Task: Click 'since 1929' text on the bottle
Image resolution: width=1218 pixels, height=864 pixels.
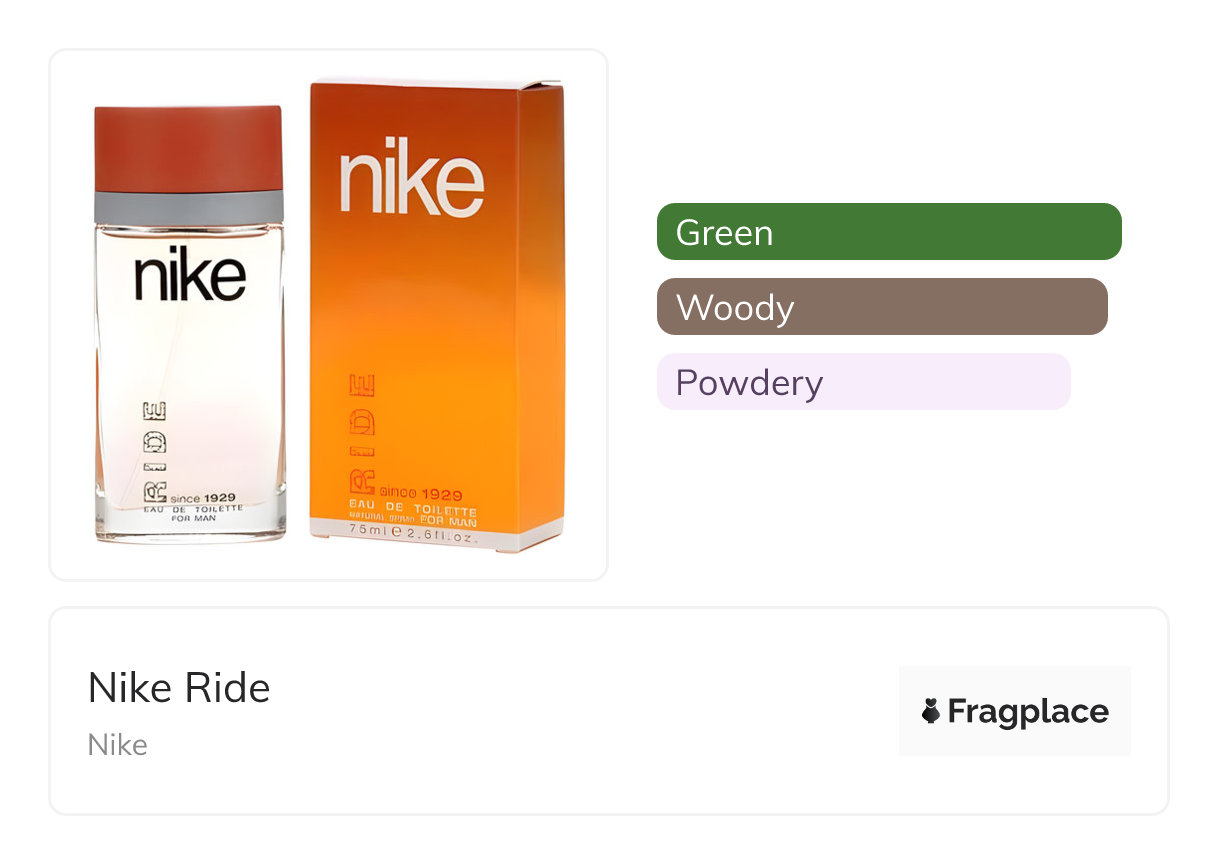Action: click(204, 497)
